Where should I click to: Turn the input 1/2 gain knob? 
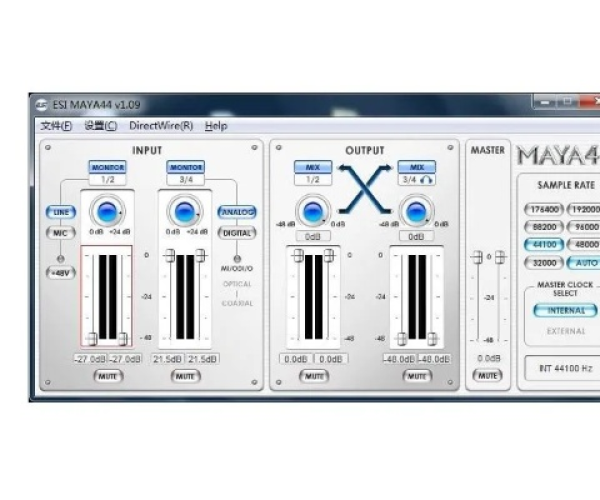point(105,211)
